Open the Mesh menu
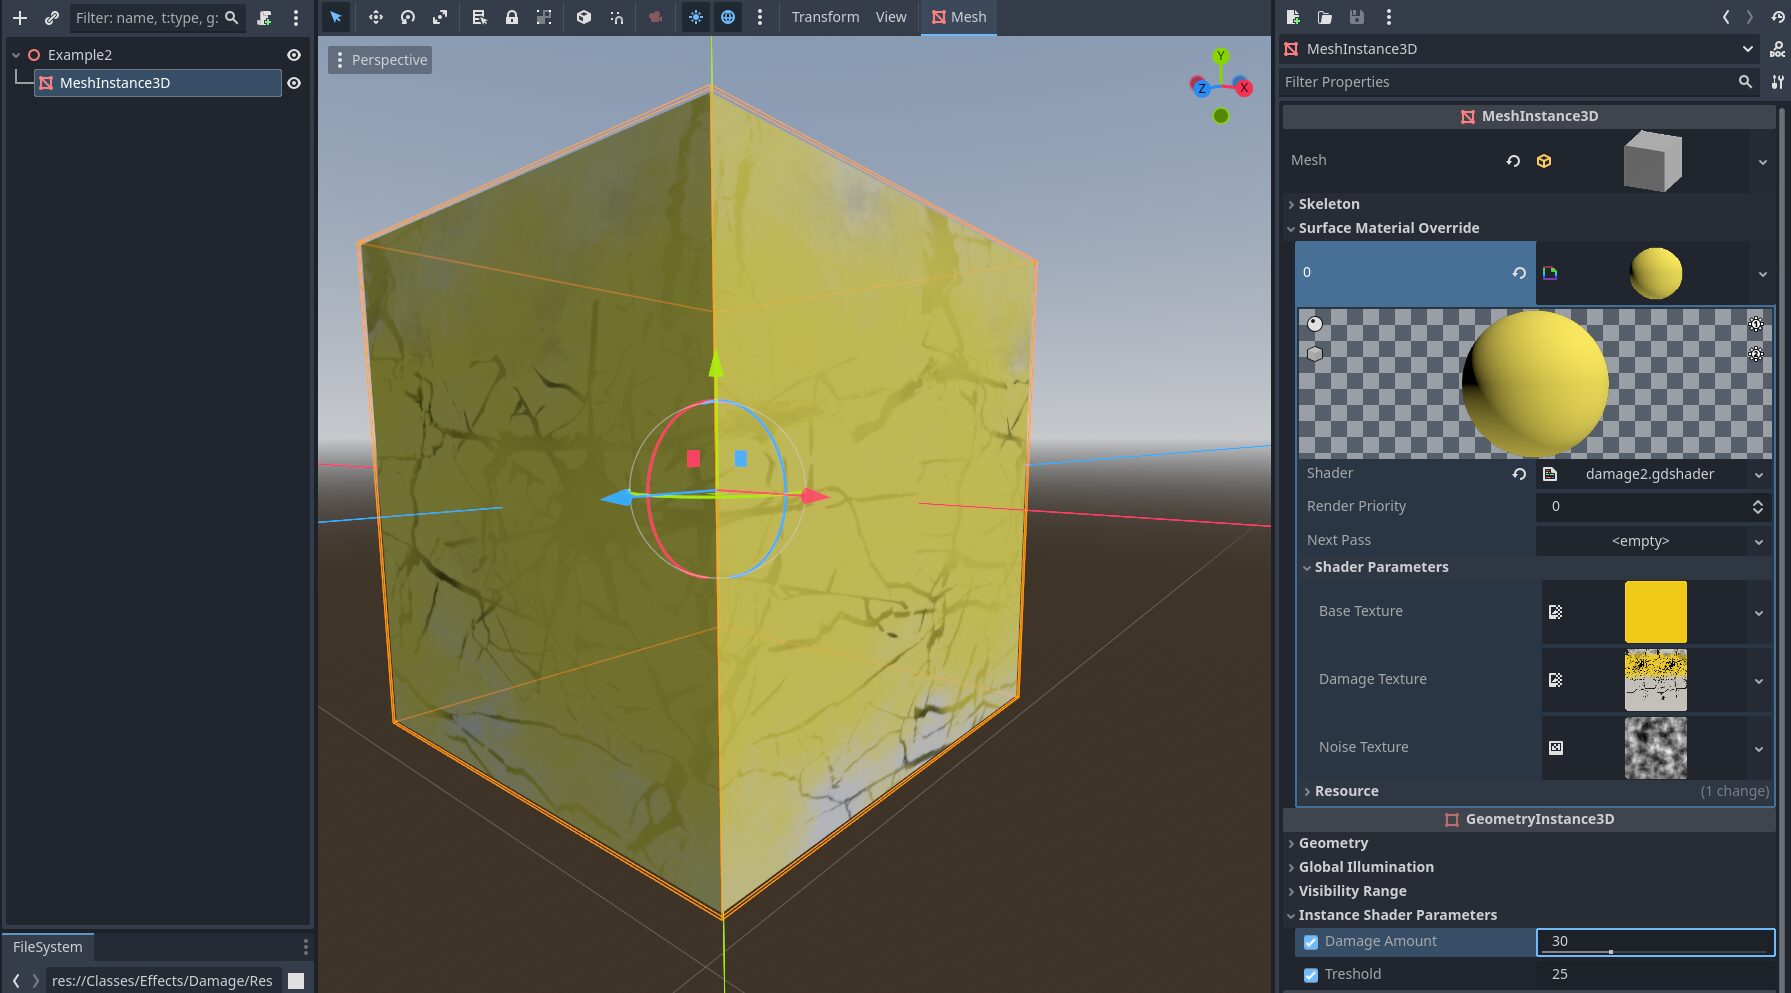The image size is (1791, 993). click(x=959, y=17)
